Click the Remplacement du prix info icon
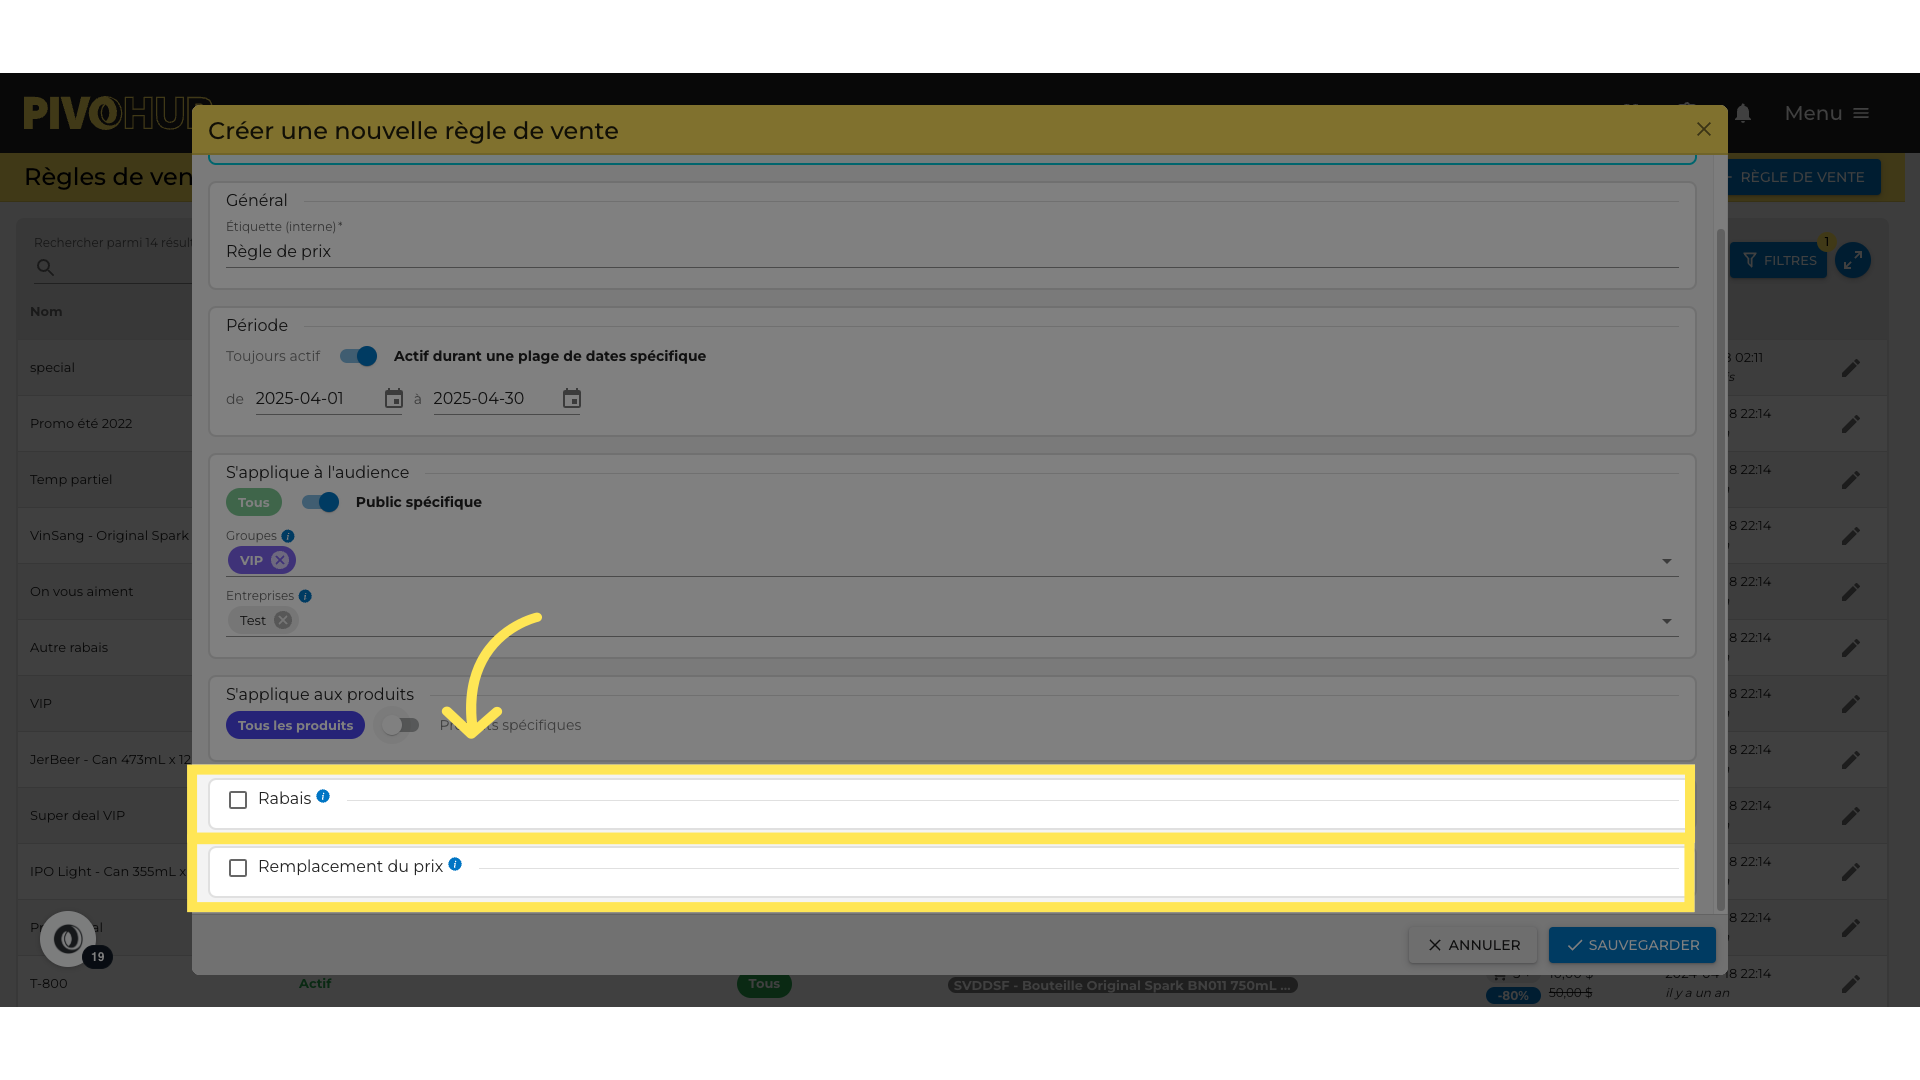Image resolution: width=1920 pixels, height=1080 pixels. pyautogui.click(x=455, y=865)
